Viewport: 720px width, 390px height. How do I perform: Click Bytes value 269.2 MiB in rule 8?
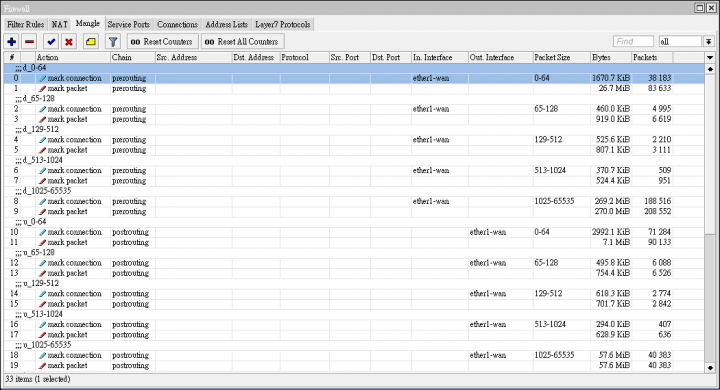(x=612, y=201)
